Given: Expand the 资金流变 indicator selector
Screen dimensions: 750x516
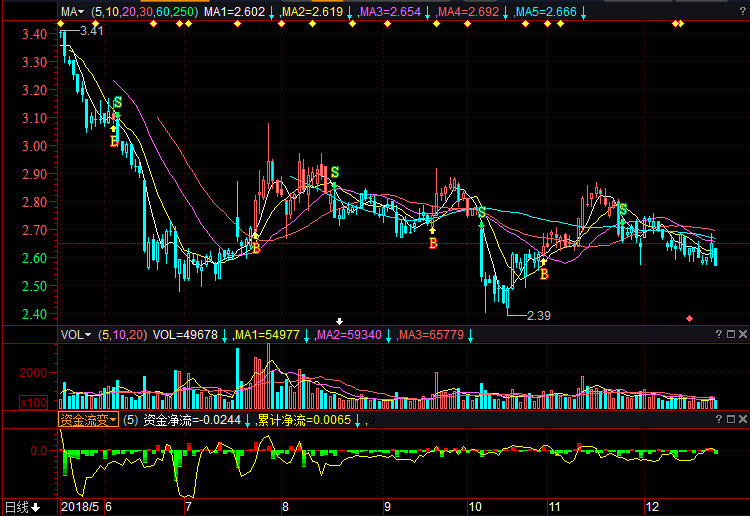Looking at the screenshot, I should (x=88, y=421).
